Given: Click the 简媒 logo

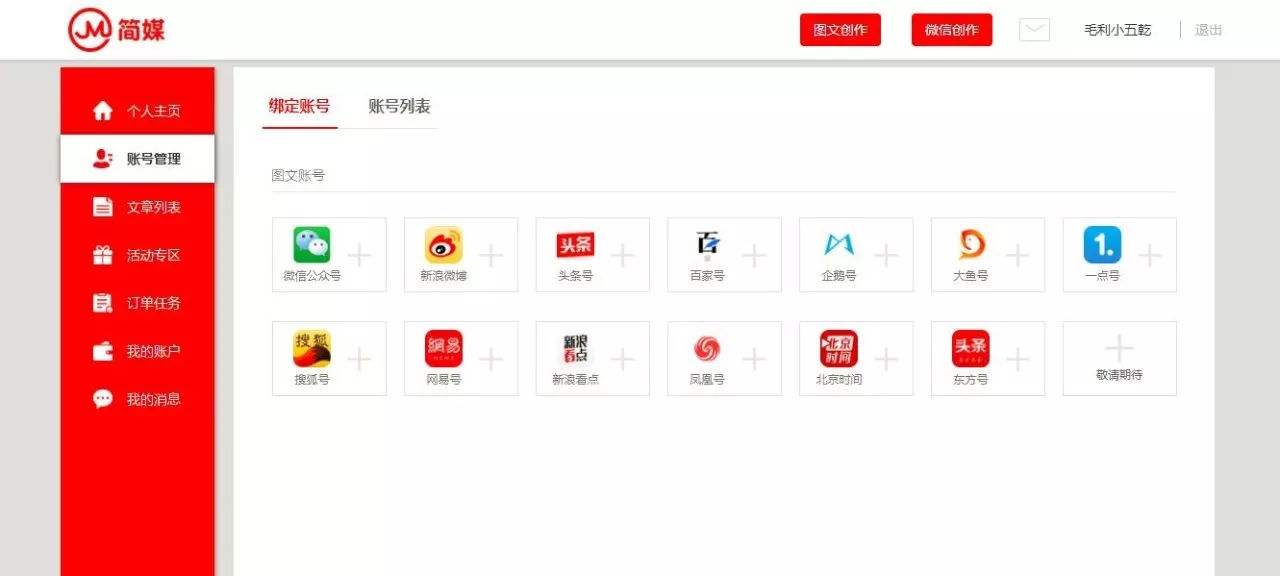Looking at the screenshot, I should coord(117,30).
